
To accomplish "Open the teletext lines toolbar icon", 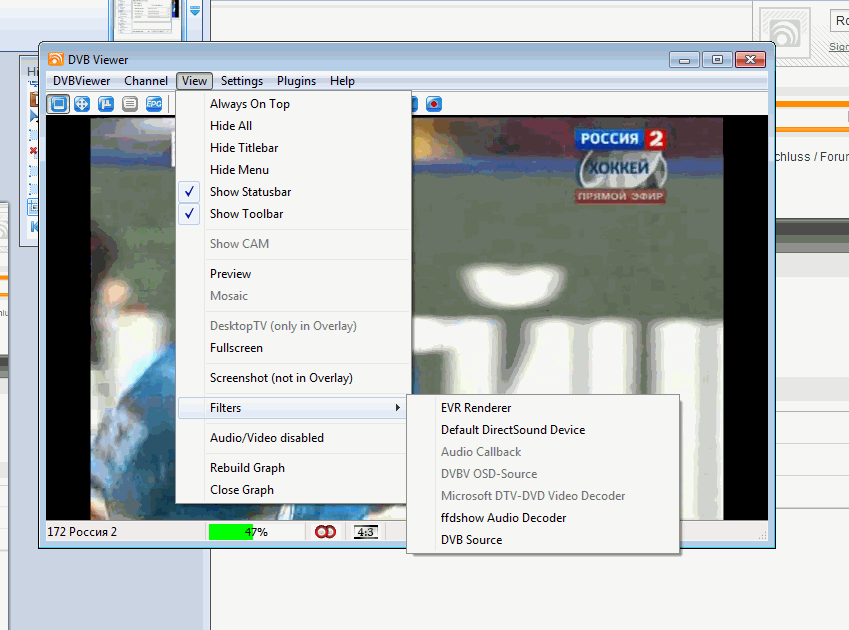I will (130, 103).
